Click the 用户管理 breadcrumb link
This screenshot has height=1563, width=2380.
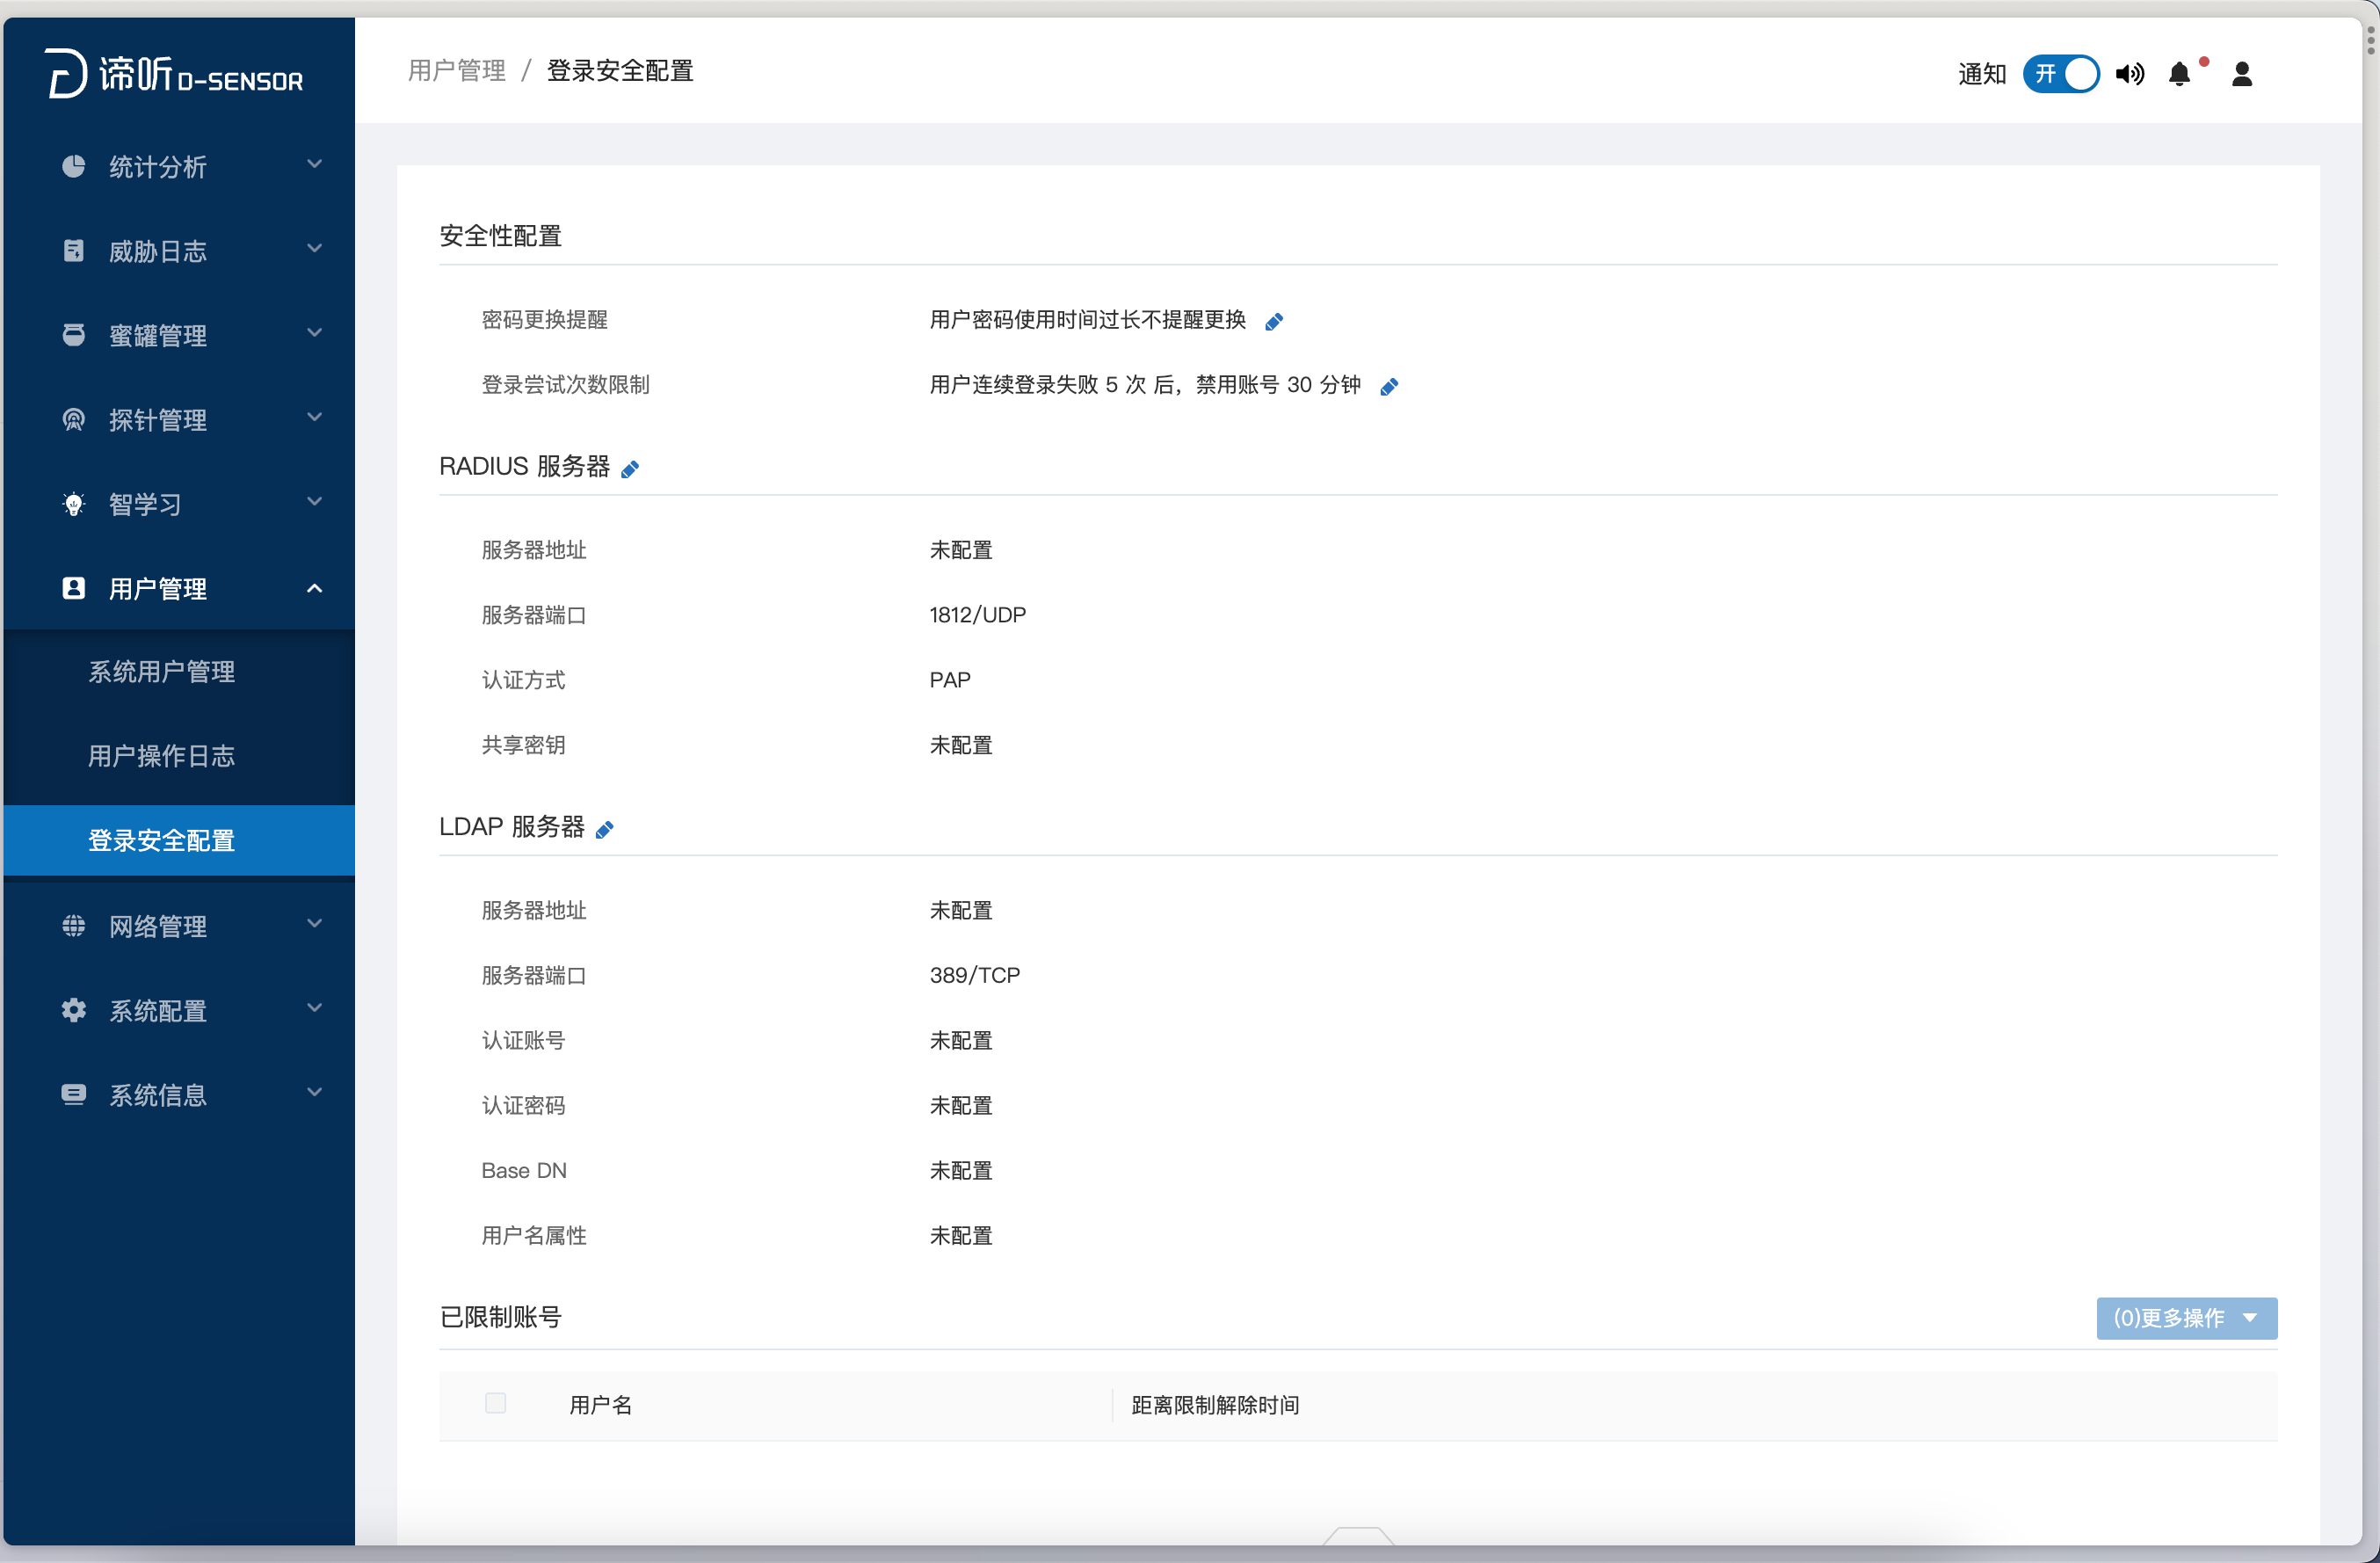pyautogui.click(x=457, y=71)
